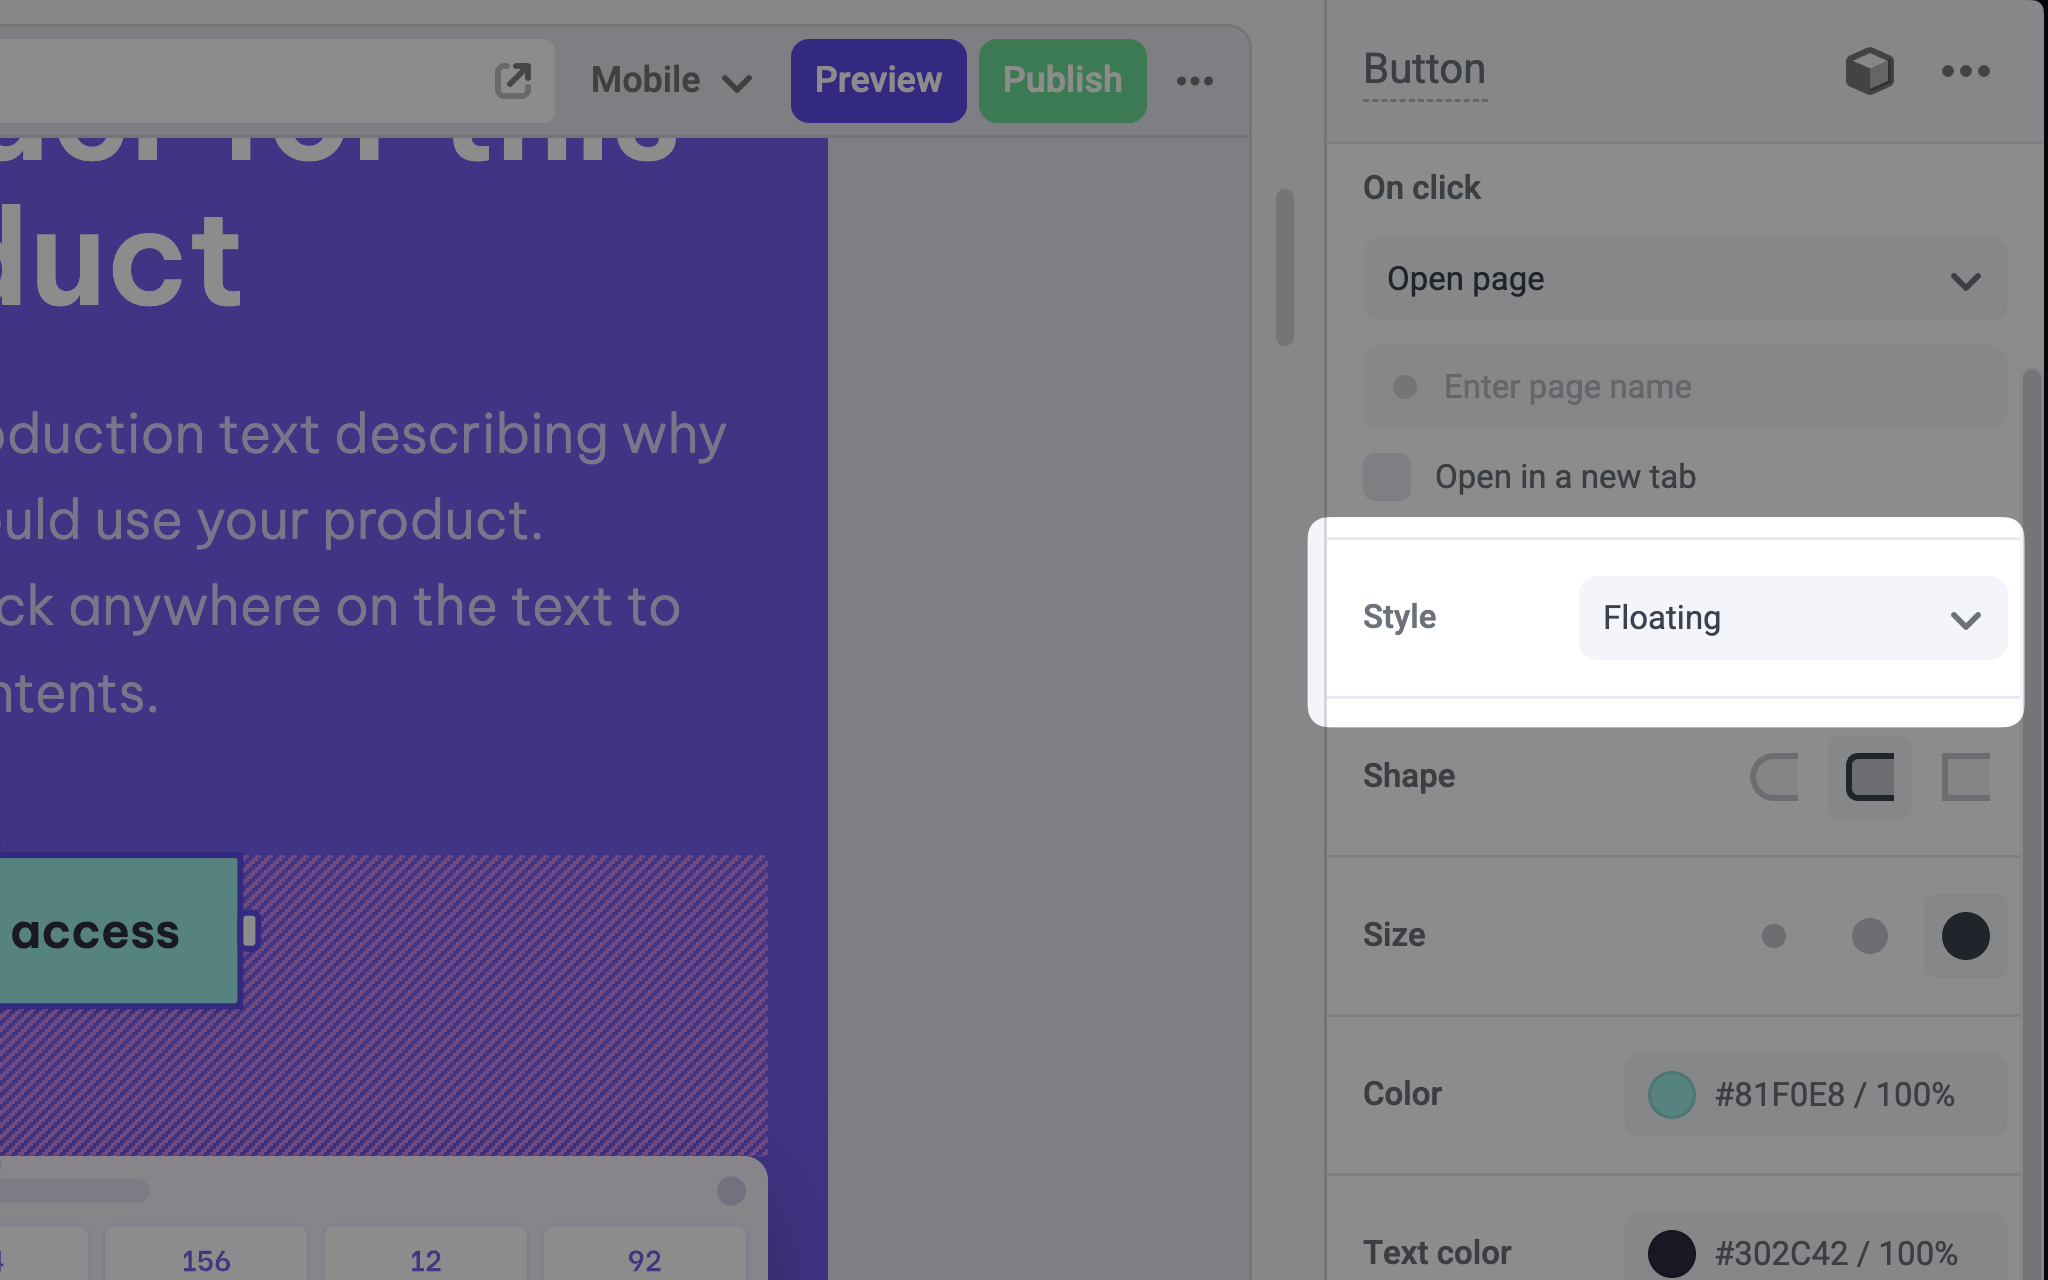Enable Open in a new tab checkbox

(1387, 477)
